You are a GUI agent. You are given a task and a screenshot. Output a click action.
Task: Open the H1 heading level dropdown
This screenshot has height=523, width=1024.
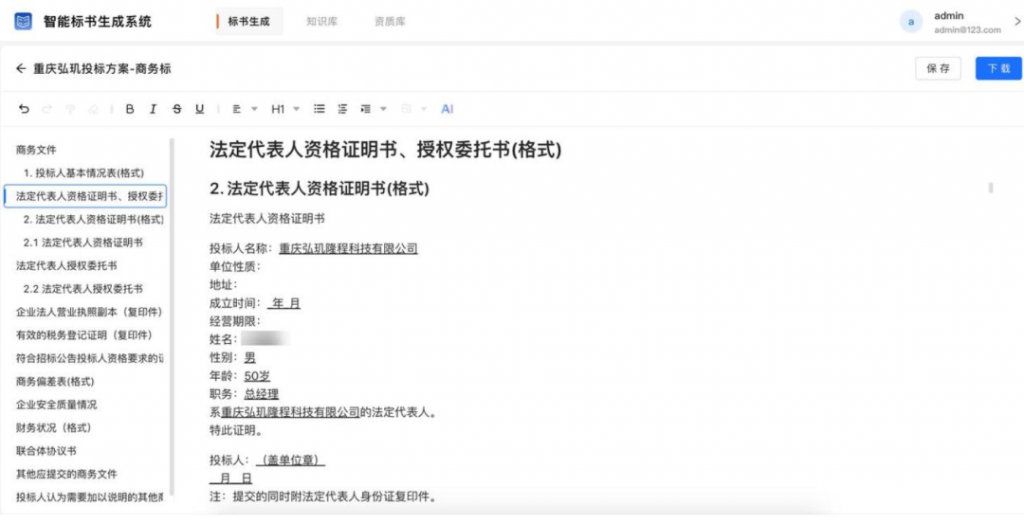(285, 109)
